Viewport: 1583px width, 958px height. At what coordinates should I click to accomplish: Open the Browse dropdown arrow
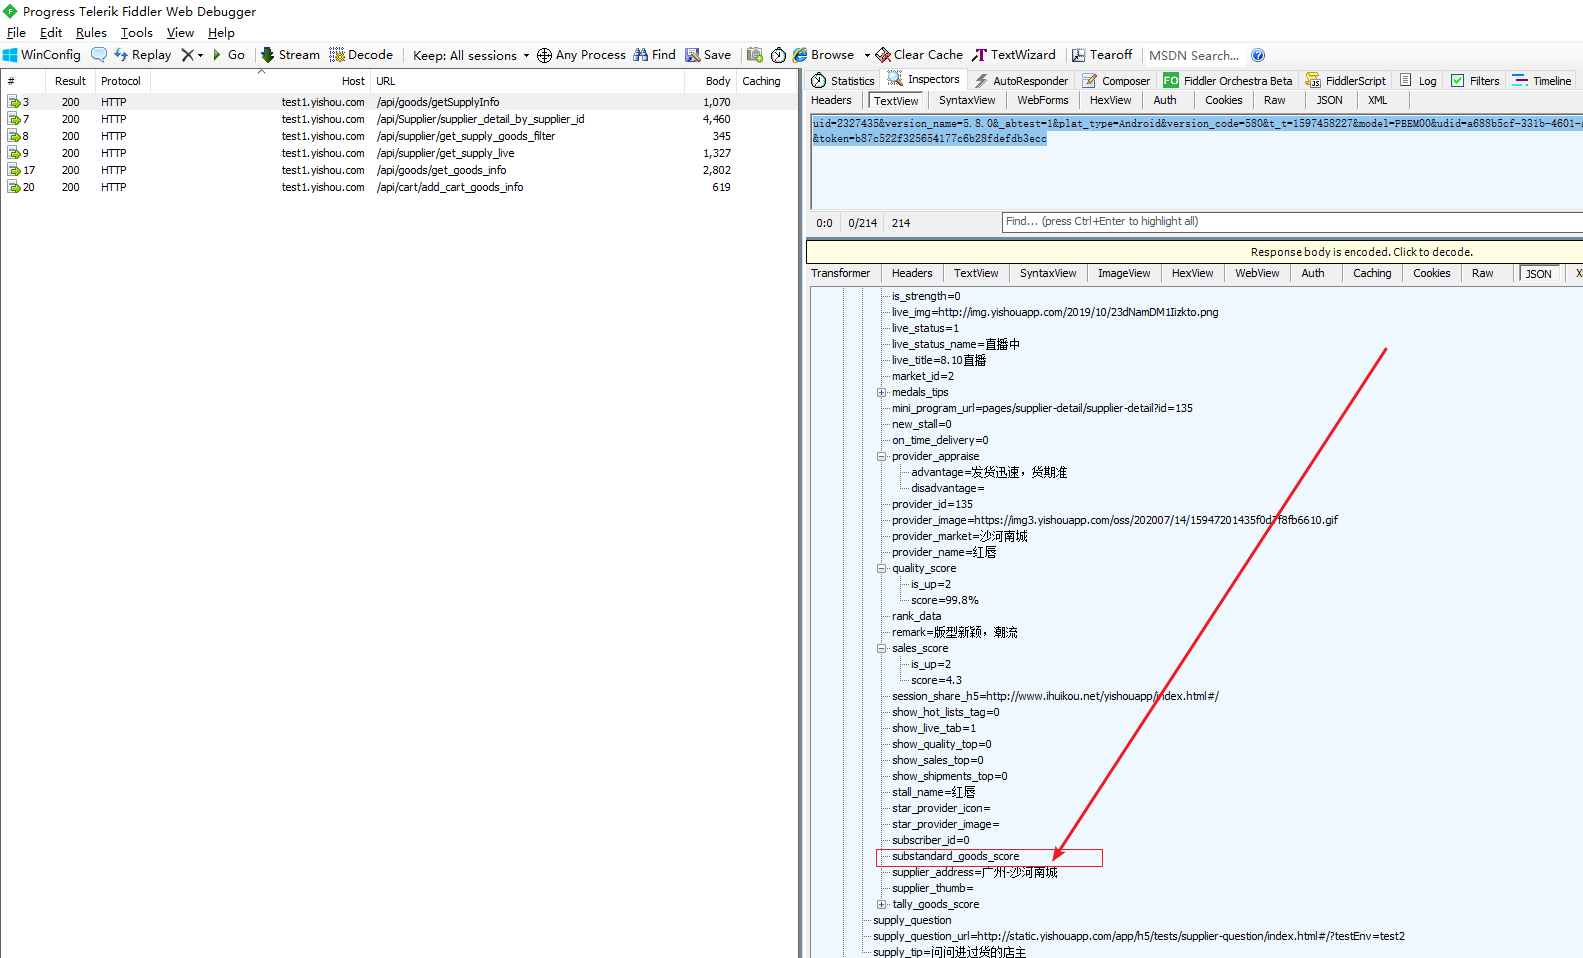pos(867,55)
